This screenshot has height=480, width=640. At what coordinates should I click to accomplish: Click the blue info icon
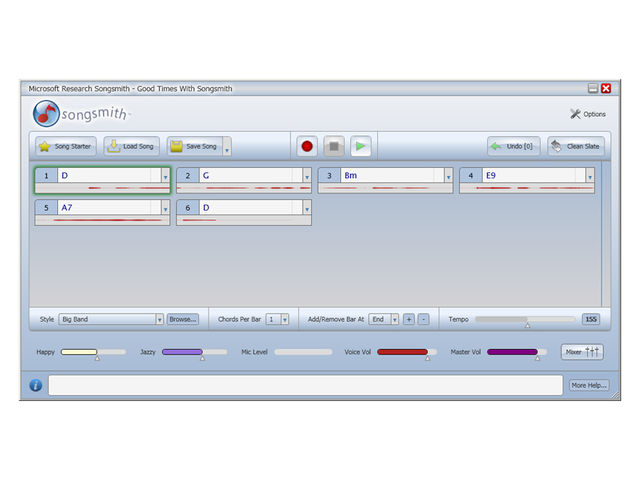click(36, 385)
